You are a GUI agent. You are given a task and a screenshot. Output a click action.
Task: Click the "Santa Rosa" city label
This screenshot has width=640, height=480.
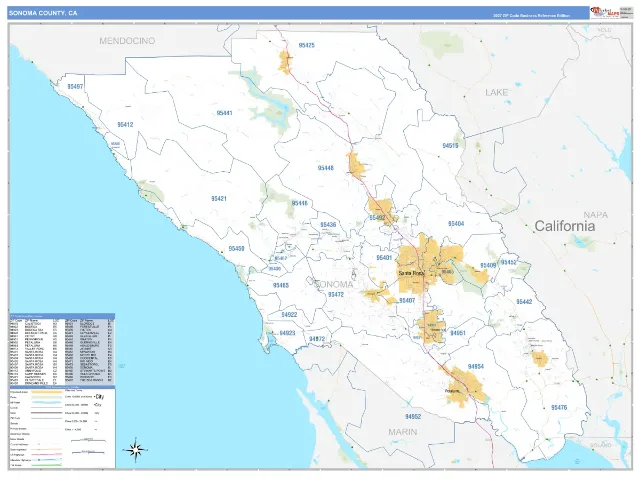tap(412, 273)
